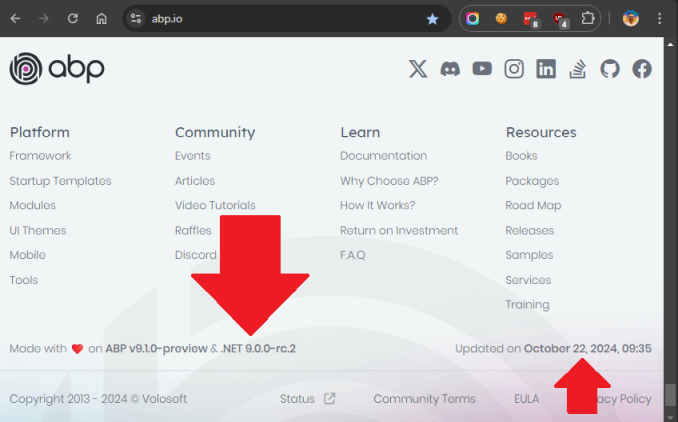Open the browser home page

click(101, 19)
